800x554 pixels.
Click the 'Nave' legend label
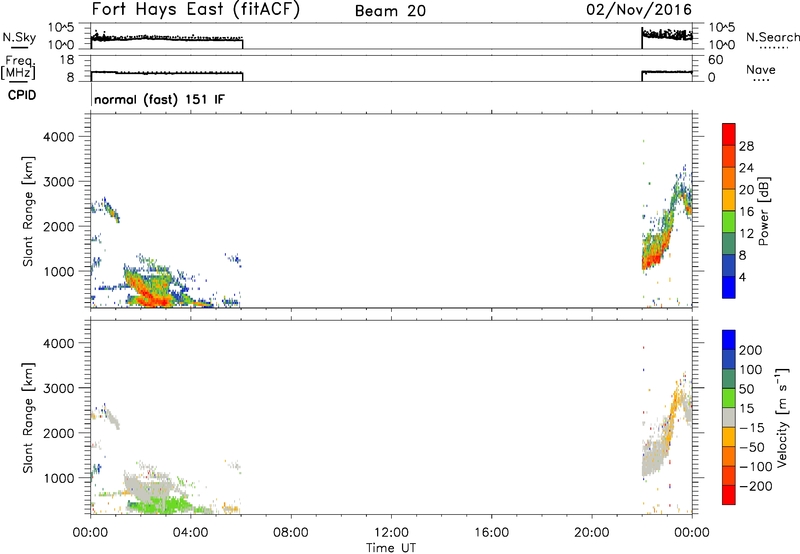point(760,70)
